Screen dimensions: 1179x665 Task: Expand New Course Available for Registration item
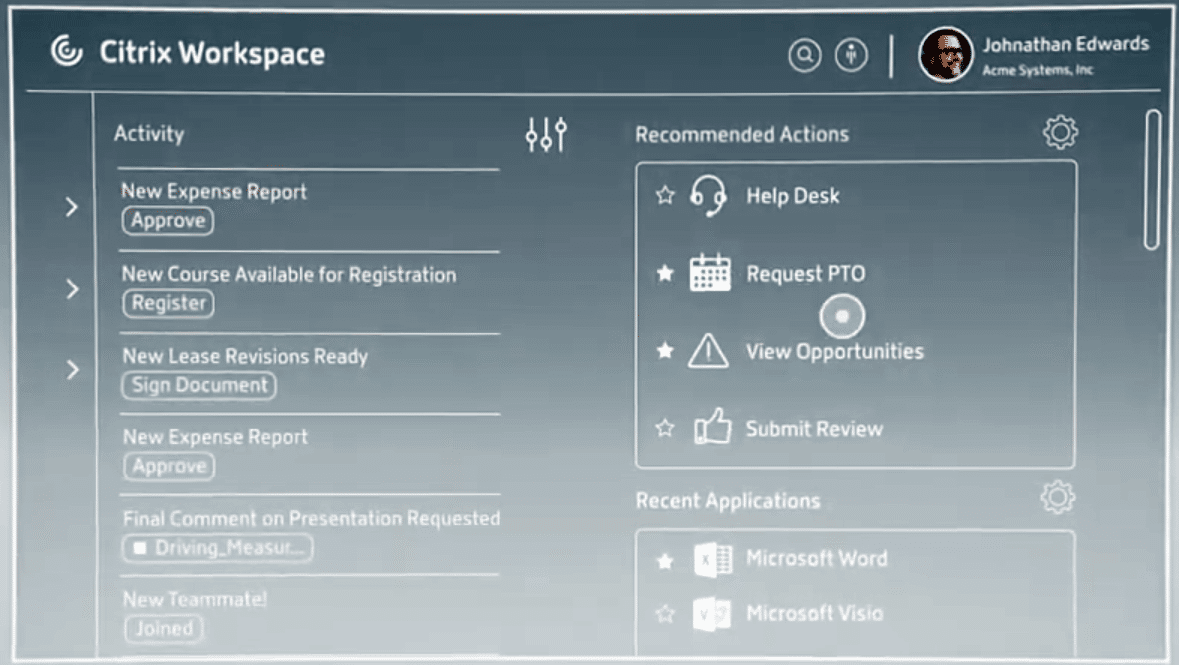point(72,289)
